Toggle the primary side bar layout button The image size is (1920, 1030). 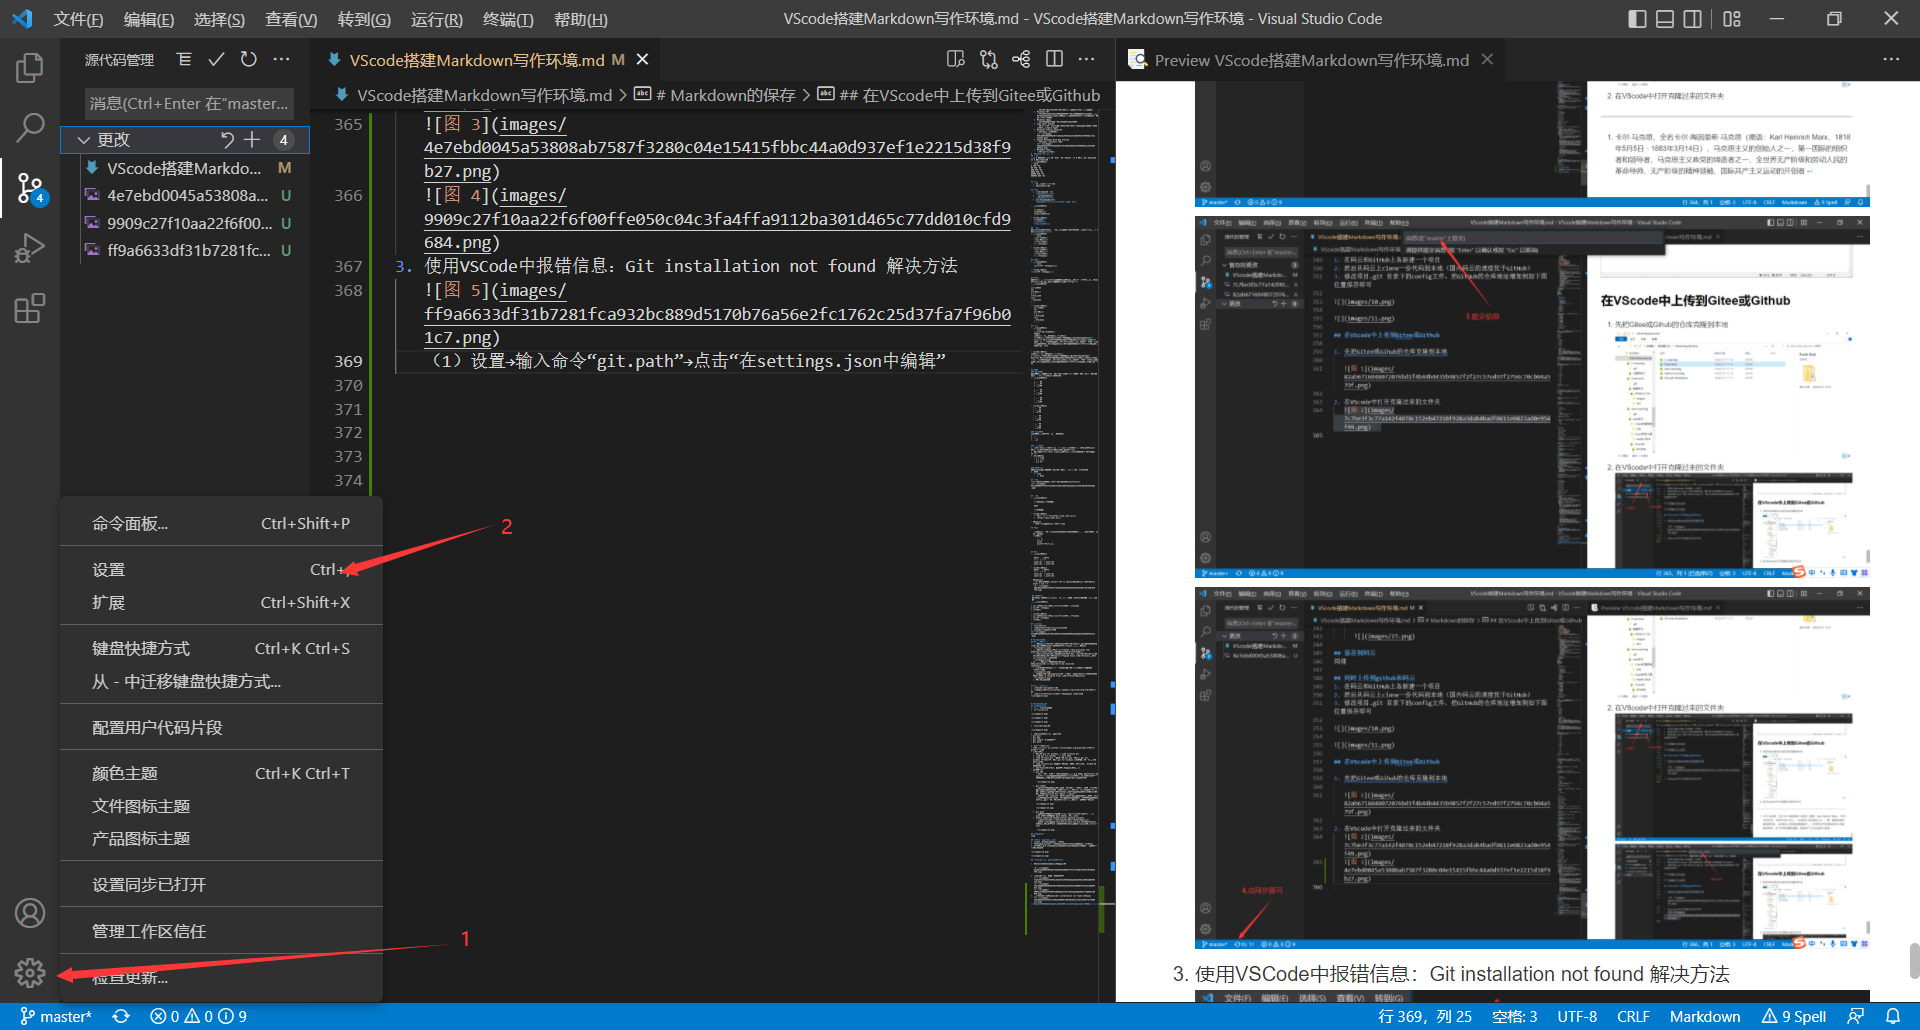tap(1637, 19)
